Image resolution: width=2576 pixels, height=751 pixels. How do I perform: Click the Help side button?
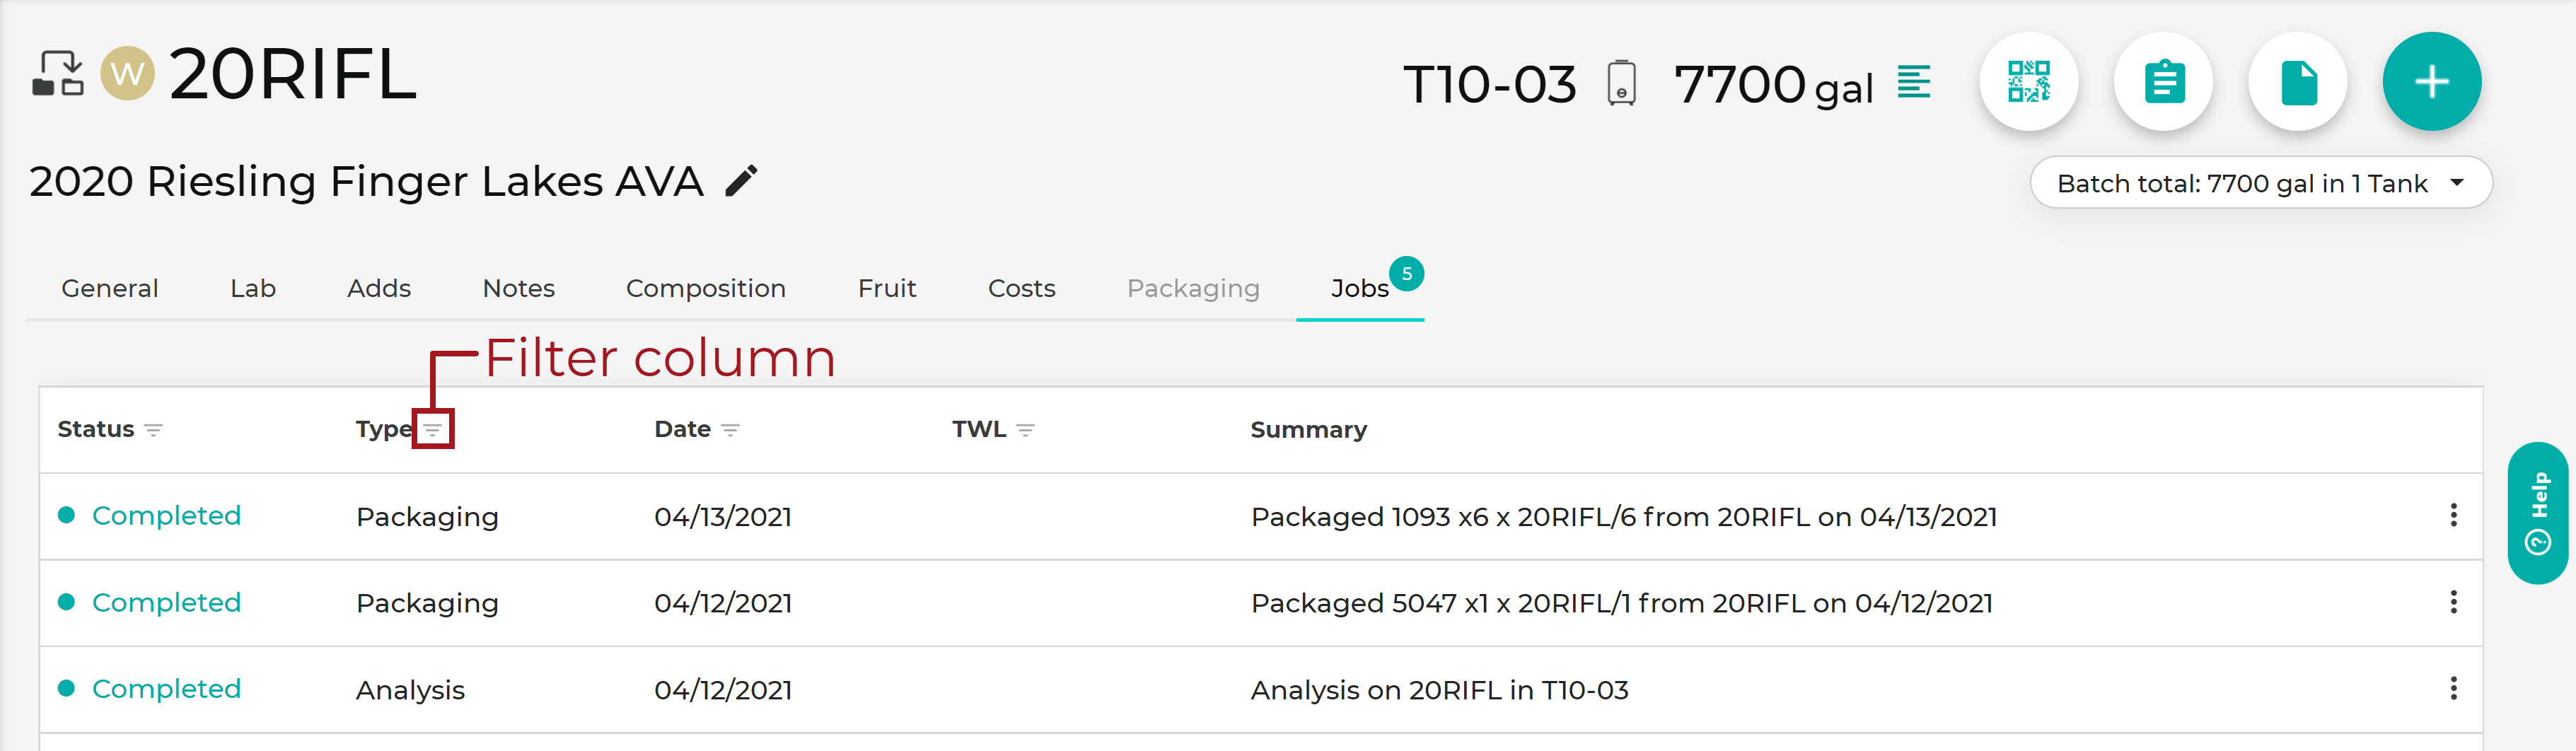[x=2537, y=512]
